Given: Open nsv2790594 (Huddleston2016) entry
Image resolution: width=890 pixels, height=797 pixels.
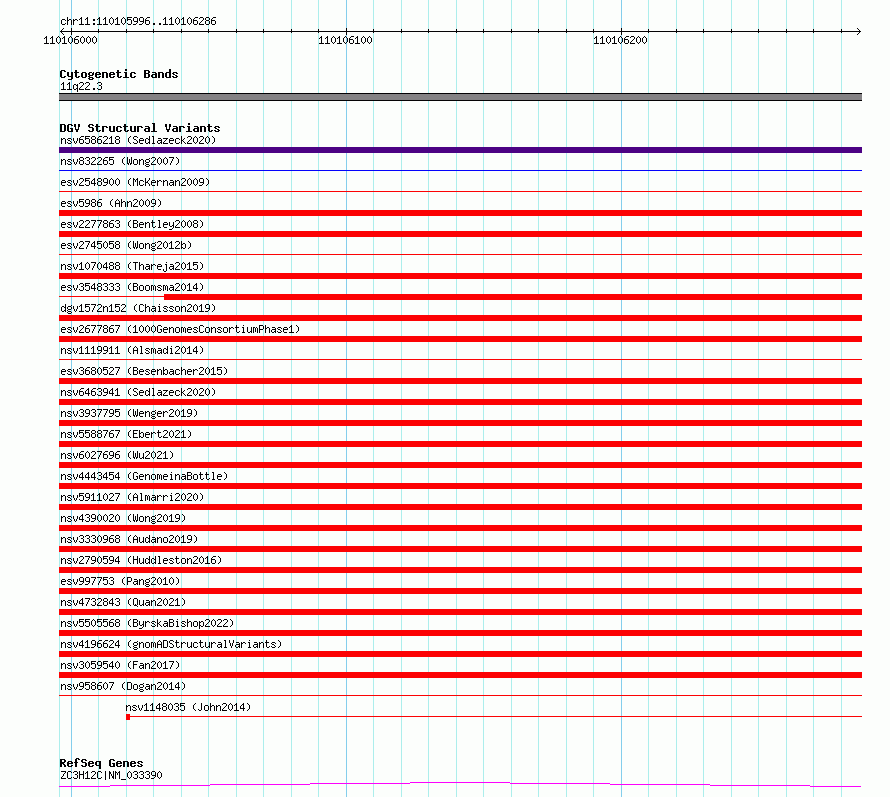Looking at the screenshot, I should point(141,560).
